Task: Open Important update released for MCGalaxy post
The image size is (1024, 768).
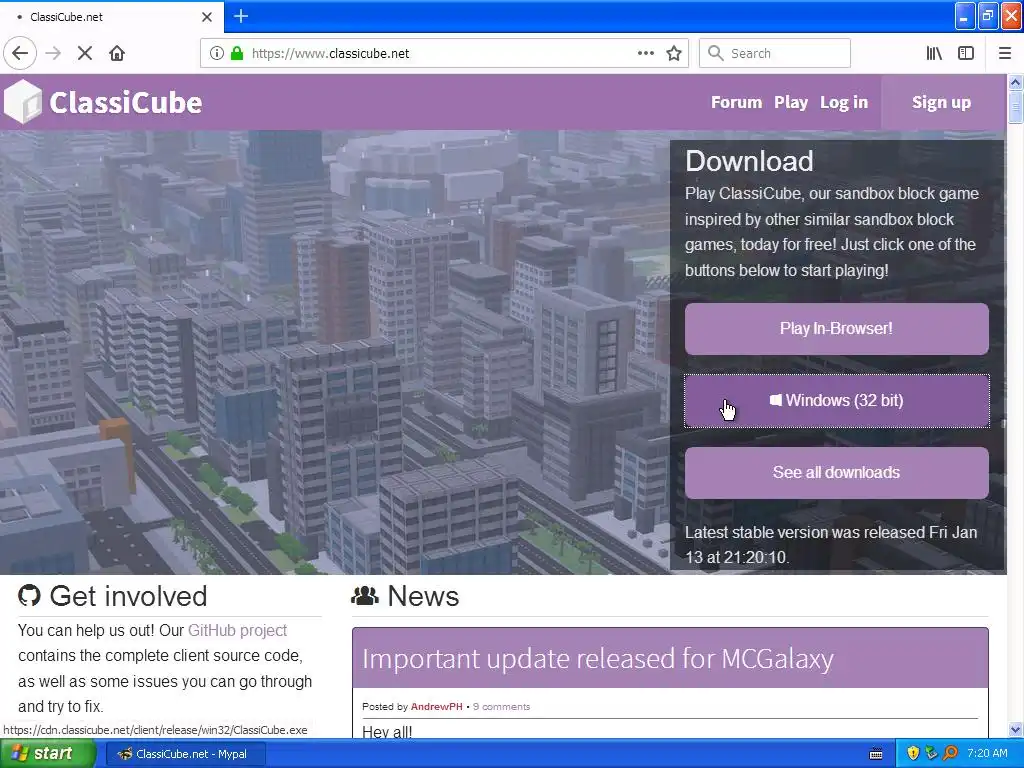Action: pos(598,658)
